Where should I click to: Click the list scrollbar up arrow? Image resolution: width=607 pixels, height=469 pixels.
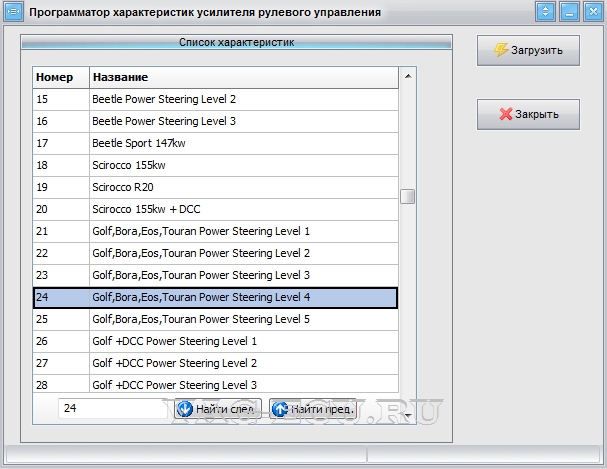click(x=408, y=76)
